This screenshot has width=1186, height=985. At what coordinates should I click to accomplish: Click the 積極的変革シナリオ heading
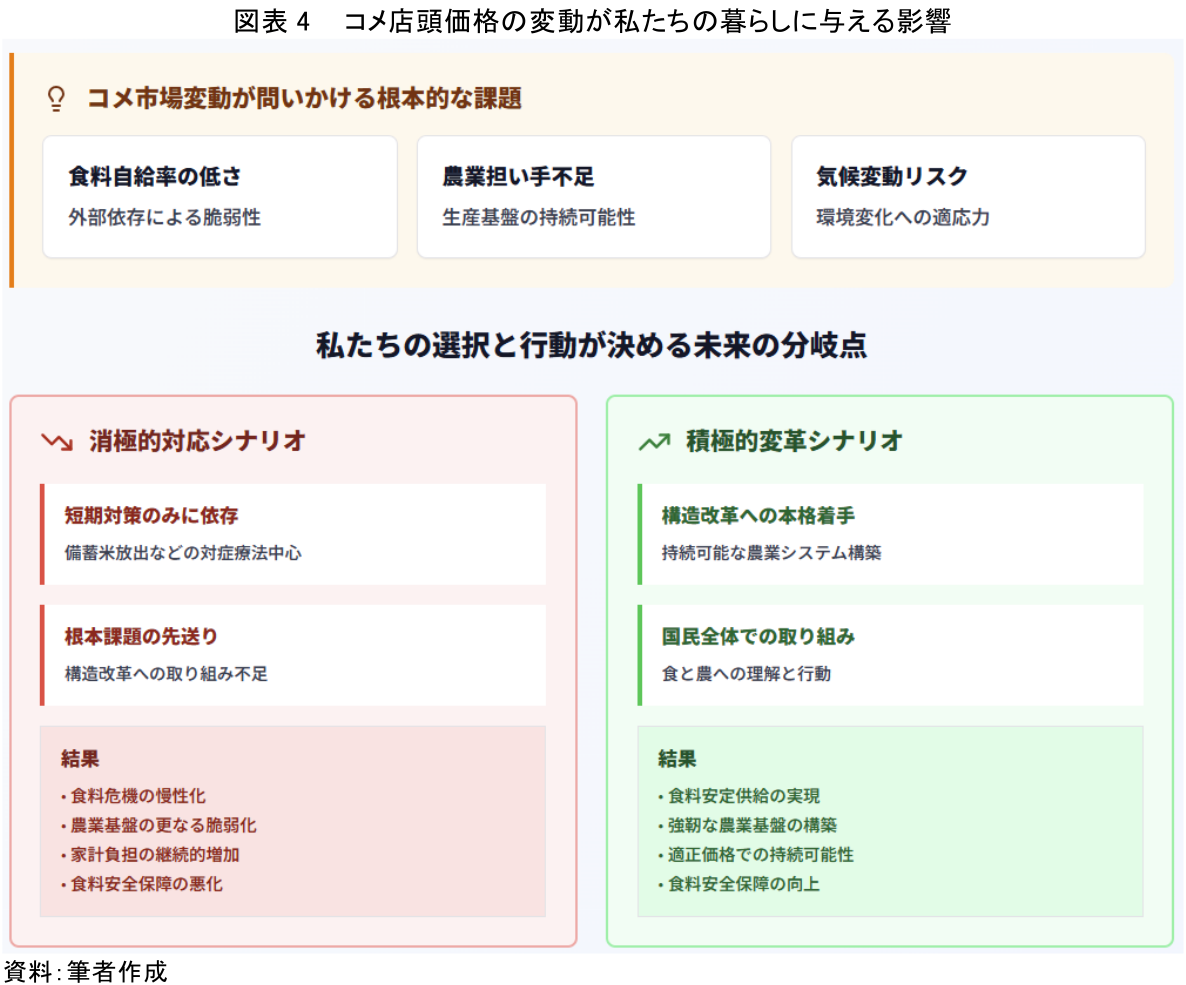click(794, 441)
